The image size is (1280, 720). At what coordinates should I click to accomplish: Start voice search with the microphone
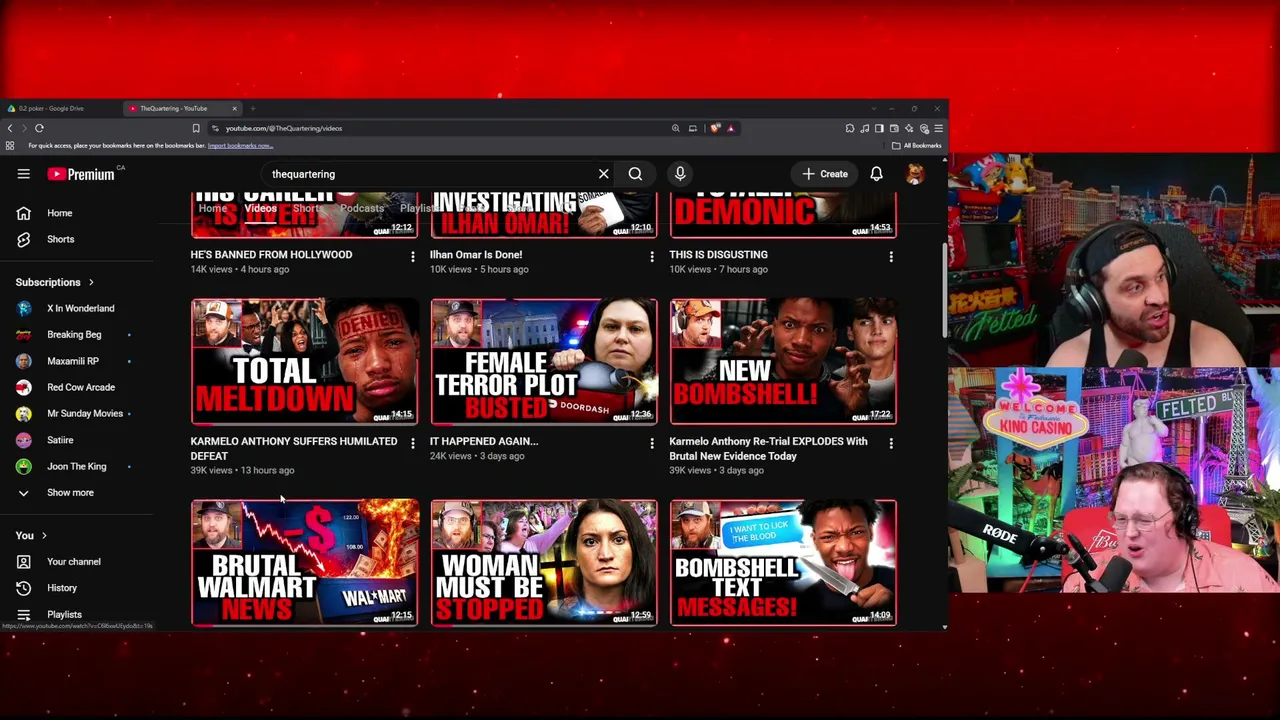(680, 174)
